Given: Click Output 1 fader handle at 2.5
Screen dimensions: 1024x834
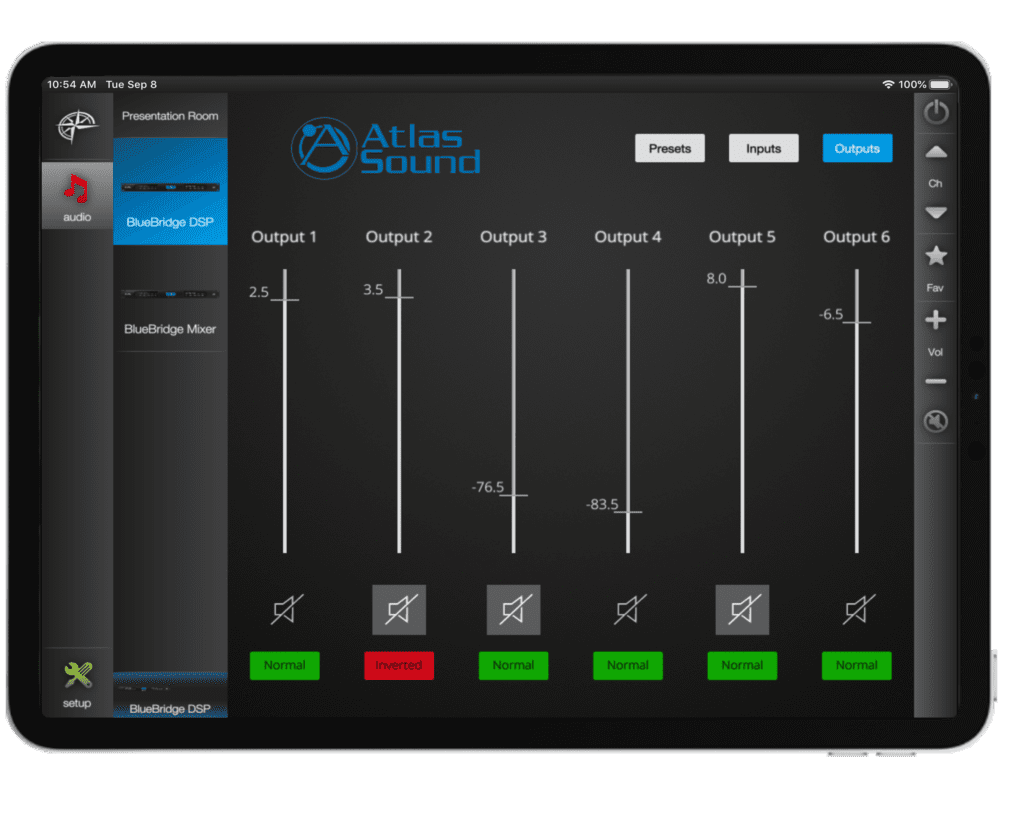Looking at the screenshot, I should [285, 300].
